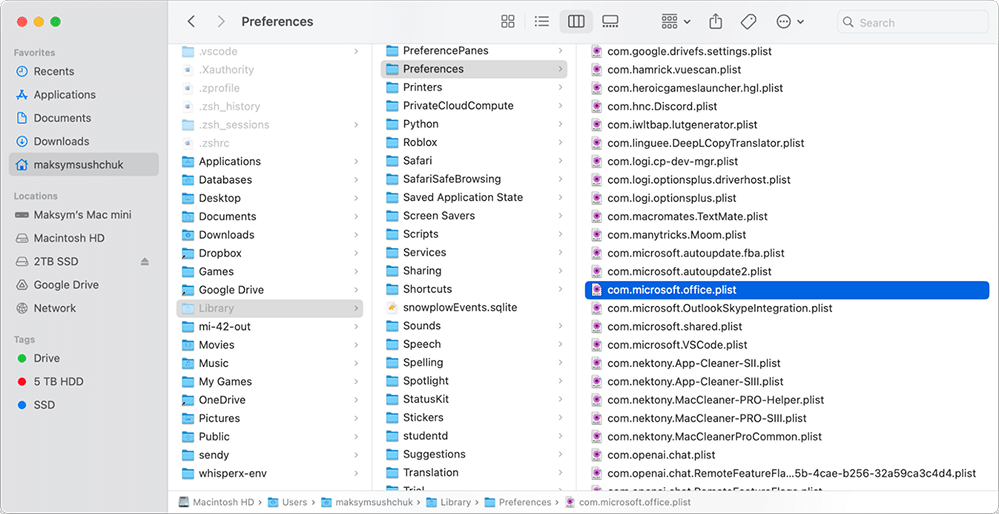Select com.microsoft.office.plist file

[x=787, y=290]
